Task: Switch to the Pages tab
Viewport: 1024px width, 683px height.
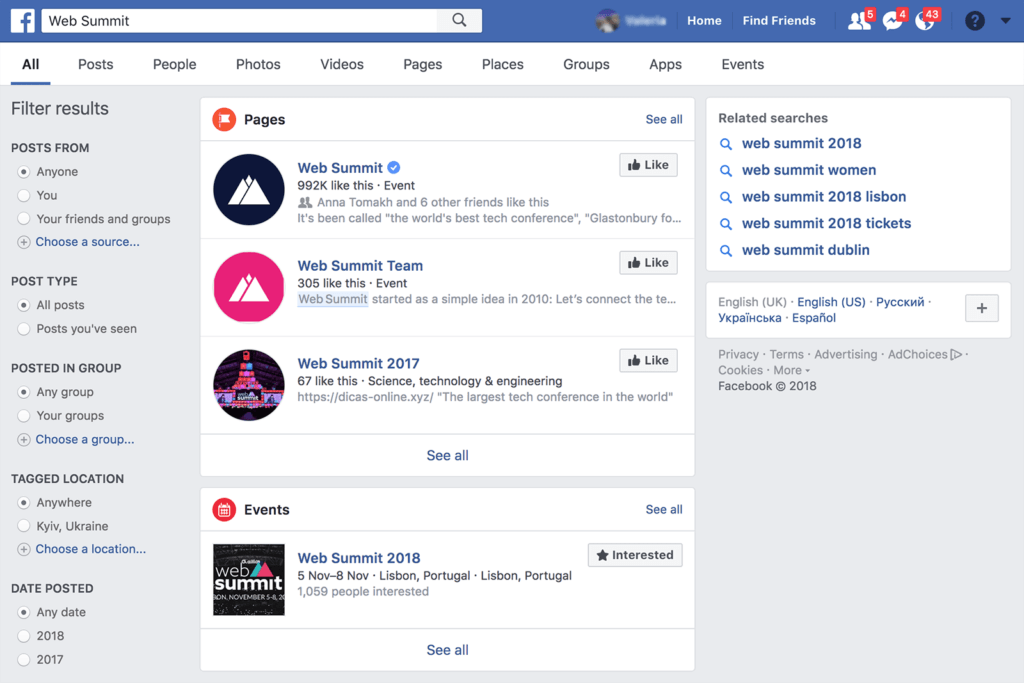Action: tap(423, 64)
